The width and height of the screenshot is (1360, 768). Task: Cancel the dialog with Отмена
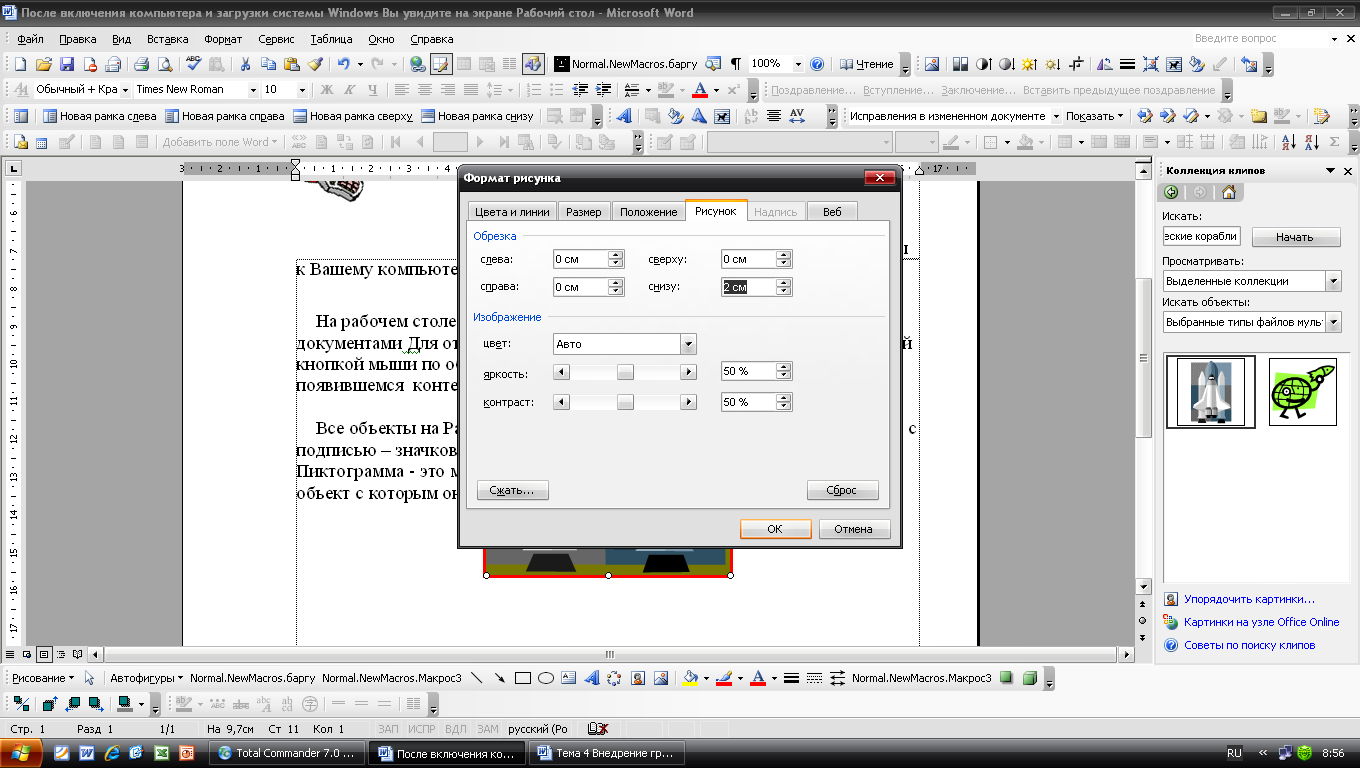pyautogui.click(x=854, y=529)
